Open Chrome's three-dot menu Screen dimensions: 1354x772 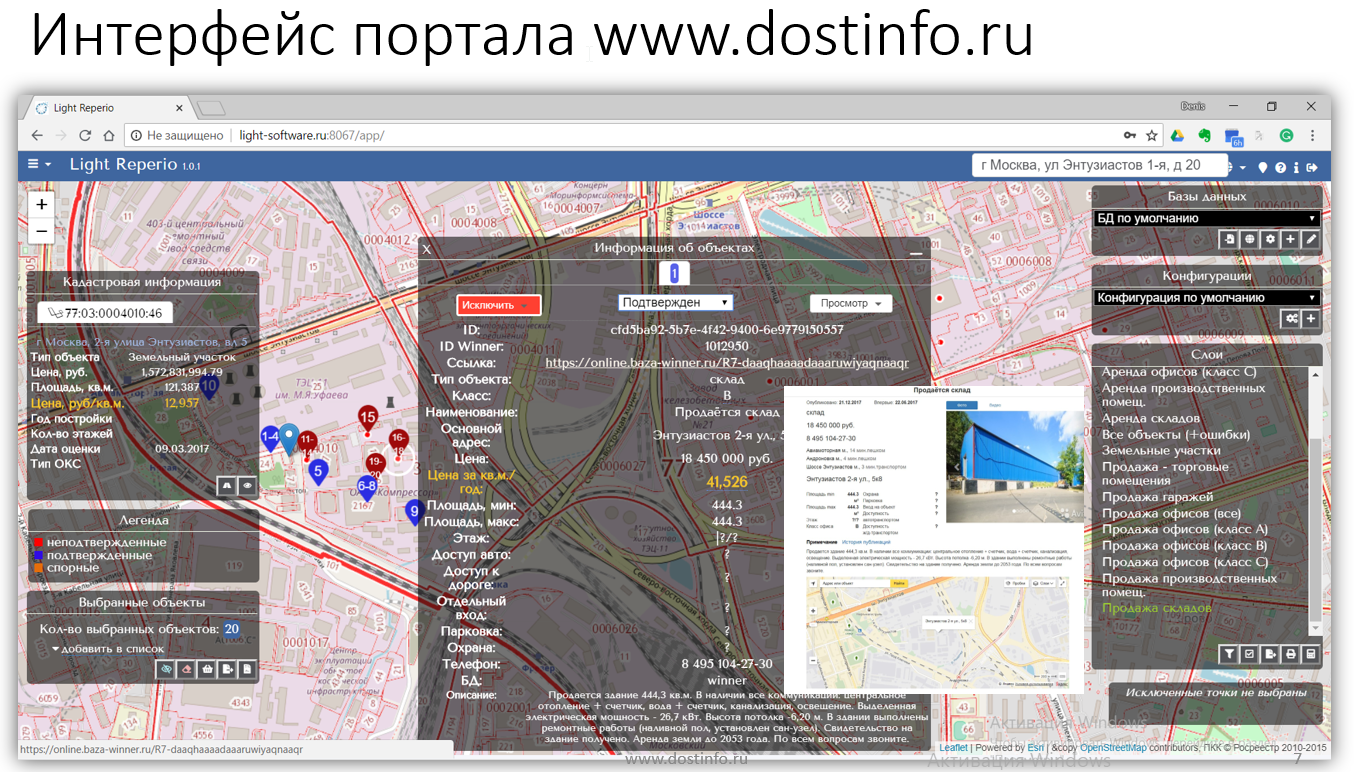1312,135
